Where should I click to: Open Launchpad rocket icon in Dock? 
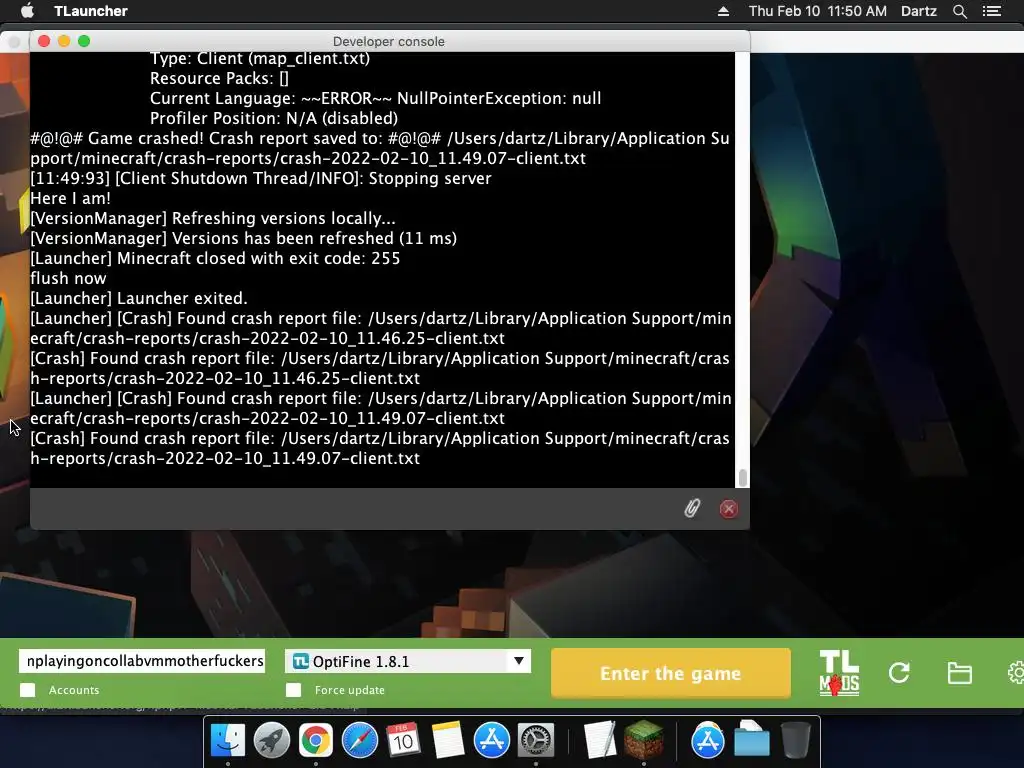271,740
